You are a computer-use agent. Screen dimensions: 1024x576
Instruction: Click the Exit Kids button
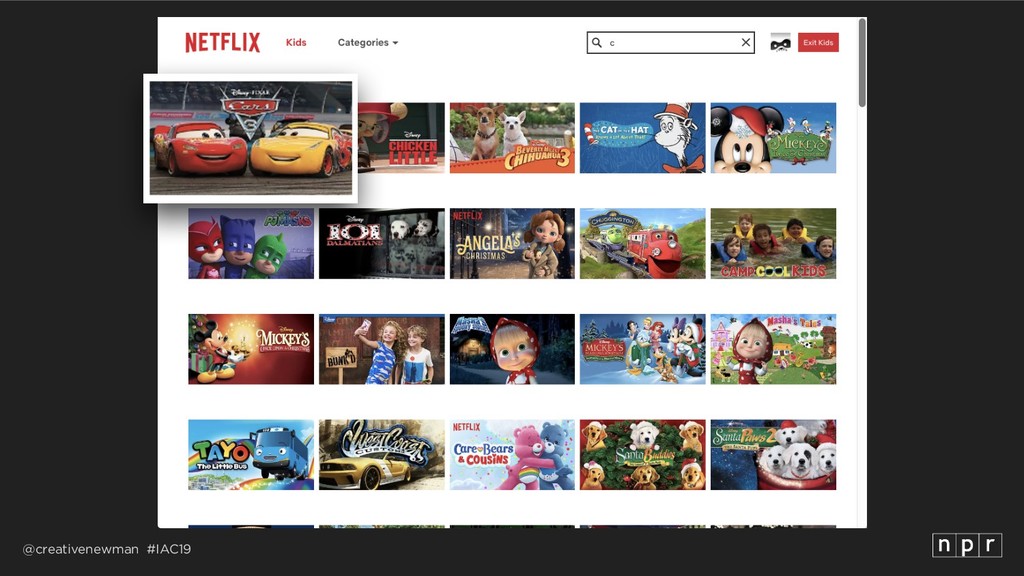tap(818, 42)
